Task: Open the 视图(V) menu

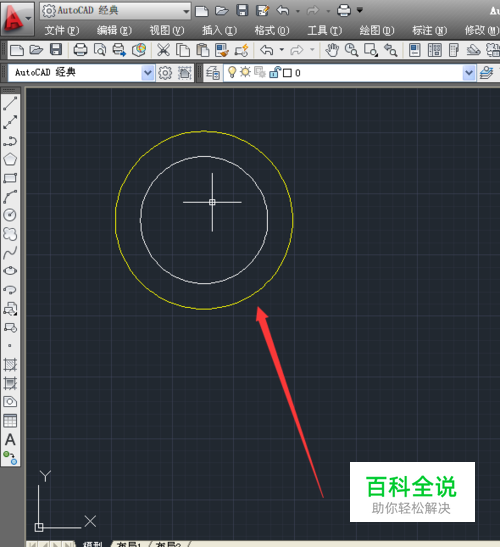Action: pyautogui.click(x=167, y=31)
